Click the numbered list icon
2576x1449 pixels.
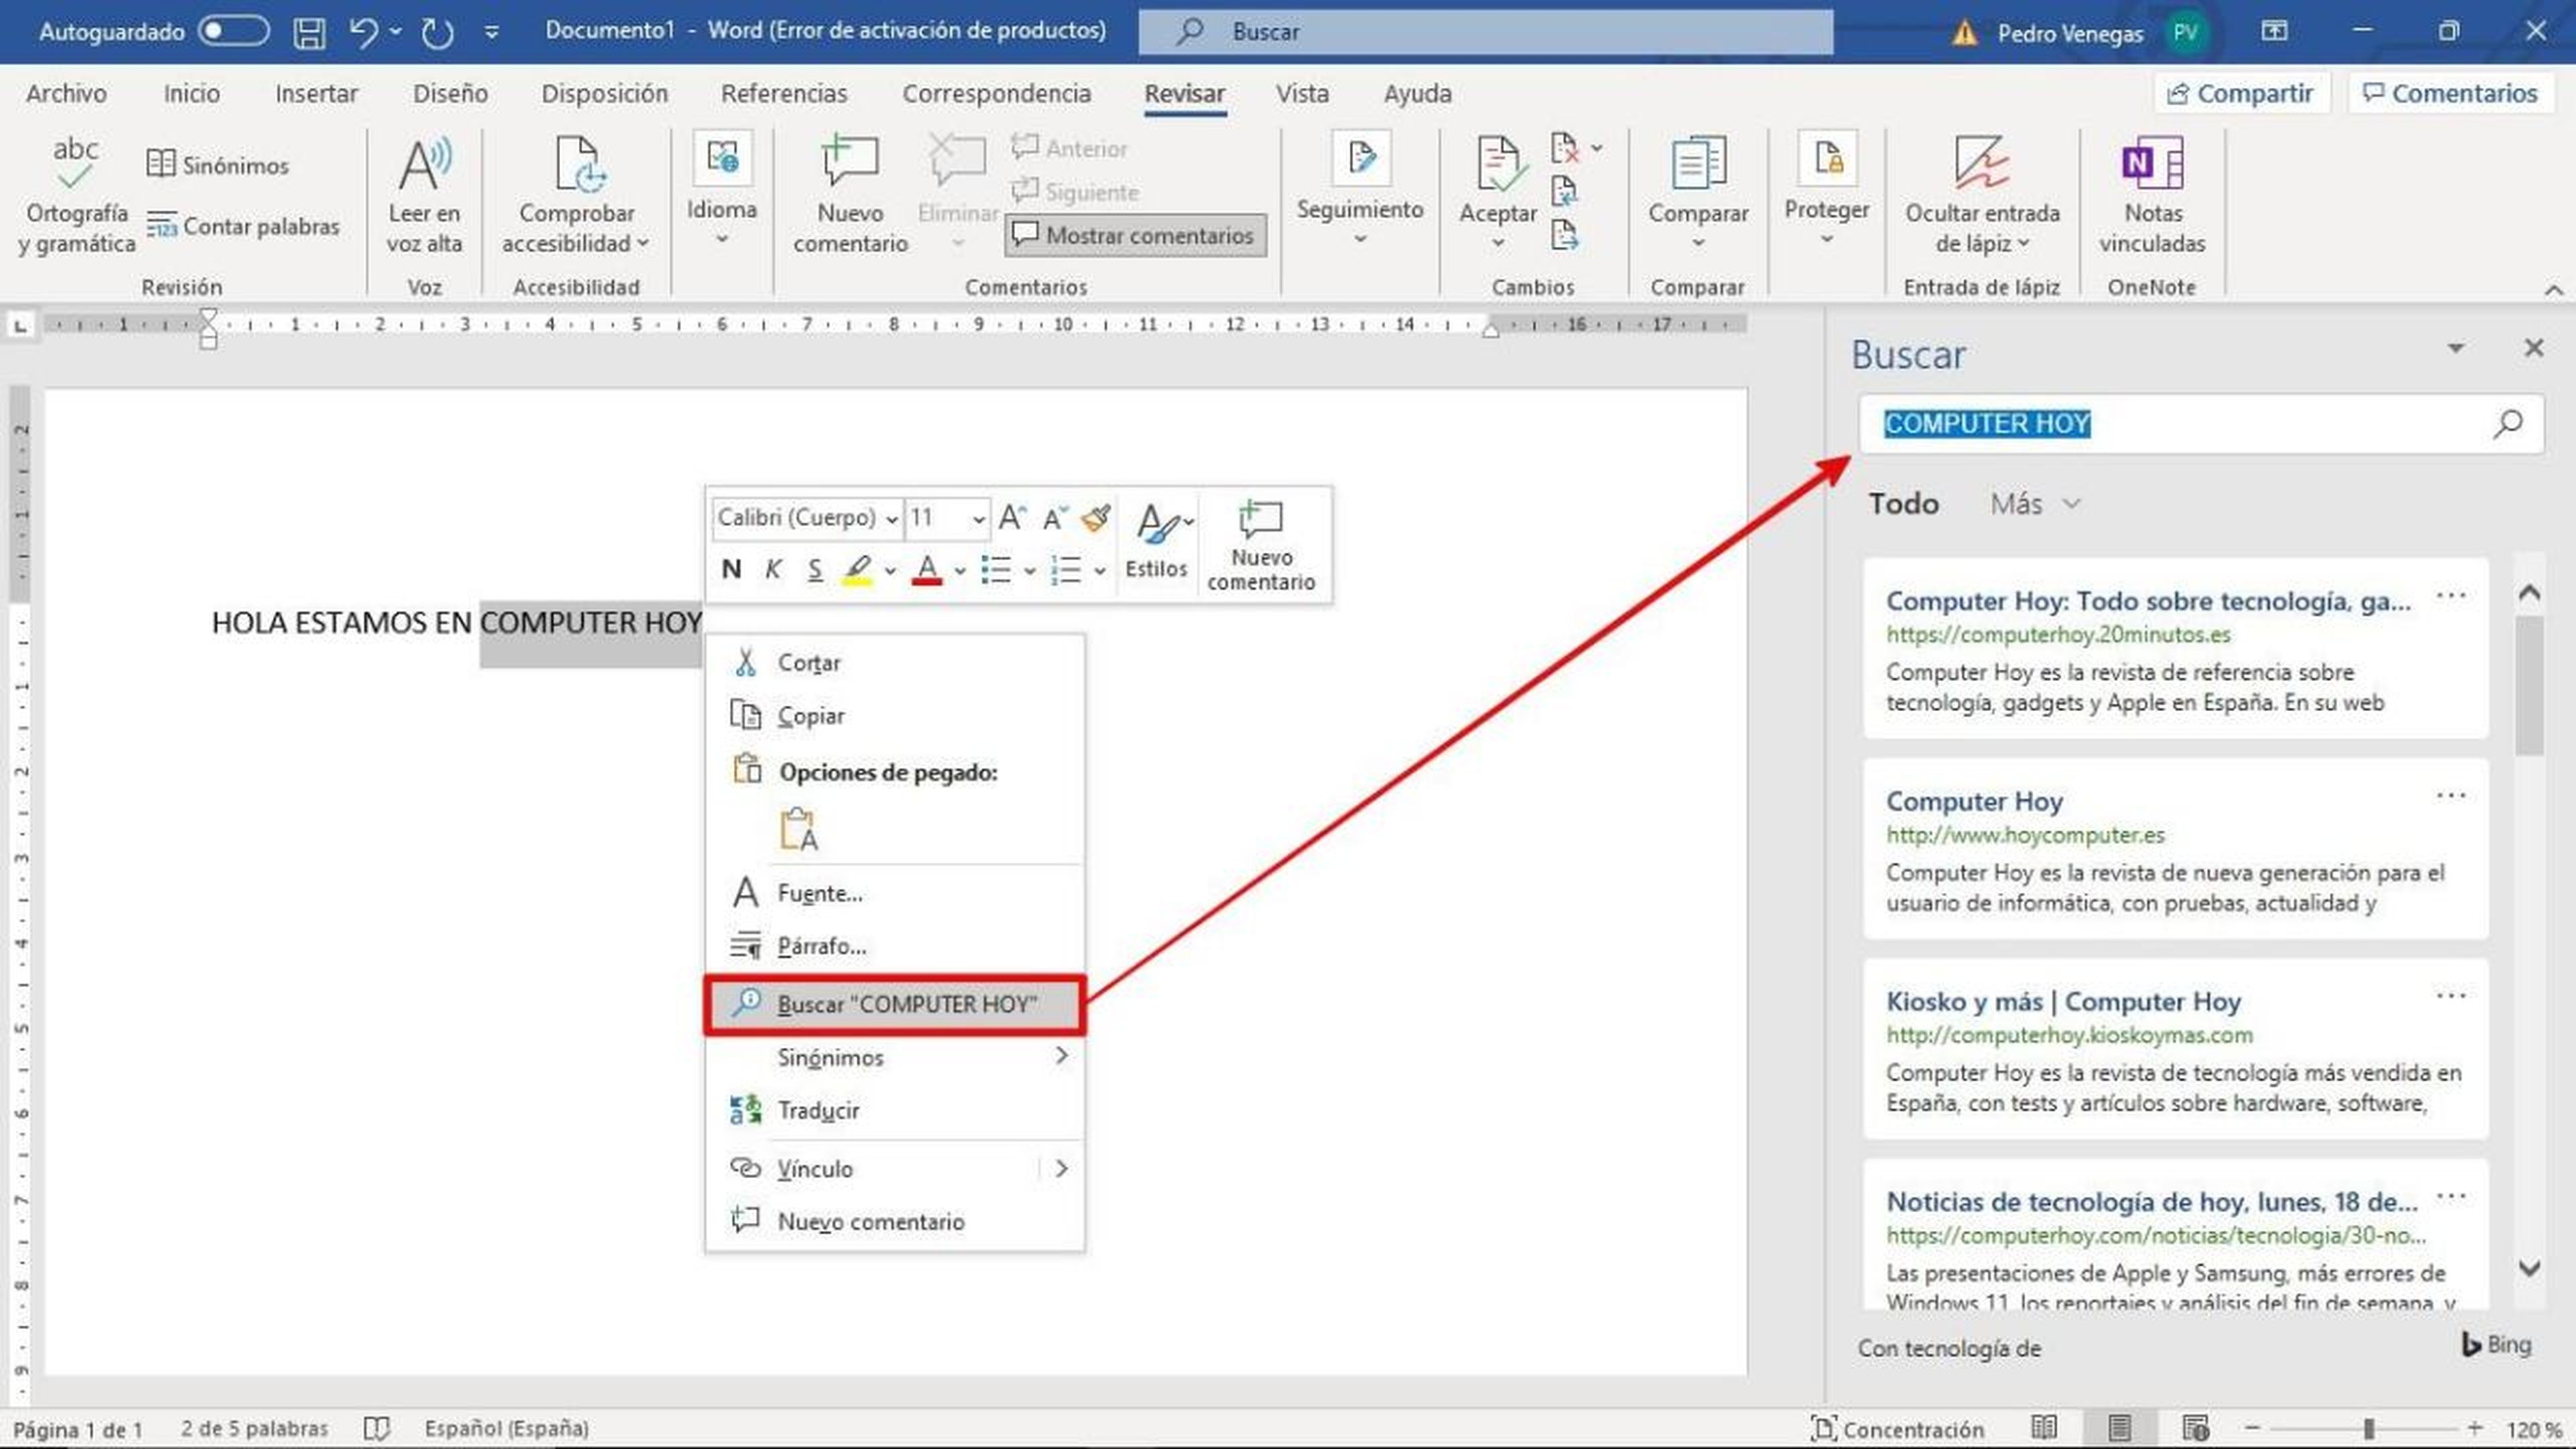(x=1066, y=569)
